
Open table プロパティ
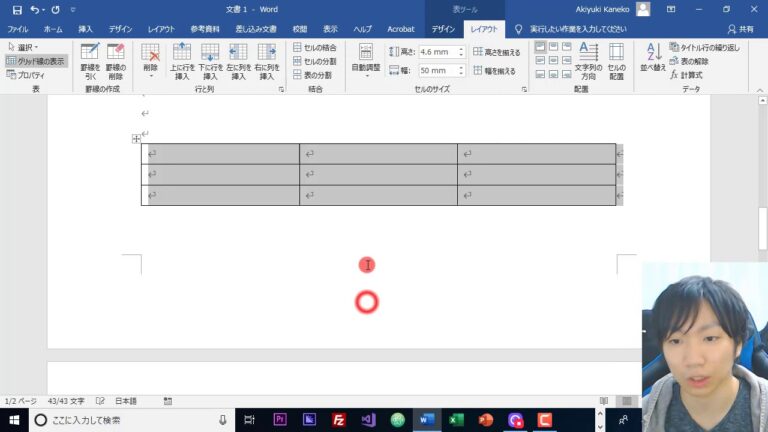tap(26, 75)
